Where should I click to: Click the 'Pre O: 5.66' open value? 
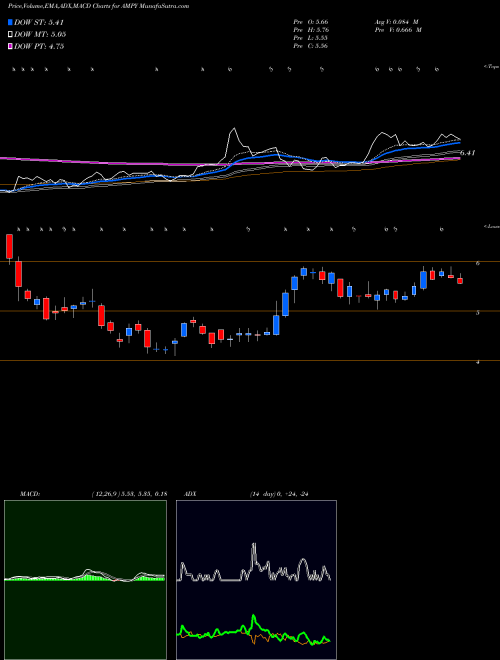point(311,21)
